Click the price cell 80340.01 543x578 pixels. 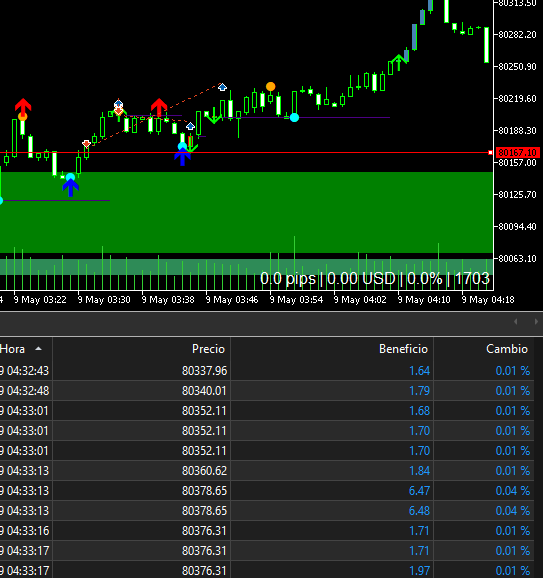click(204, 390)
